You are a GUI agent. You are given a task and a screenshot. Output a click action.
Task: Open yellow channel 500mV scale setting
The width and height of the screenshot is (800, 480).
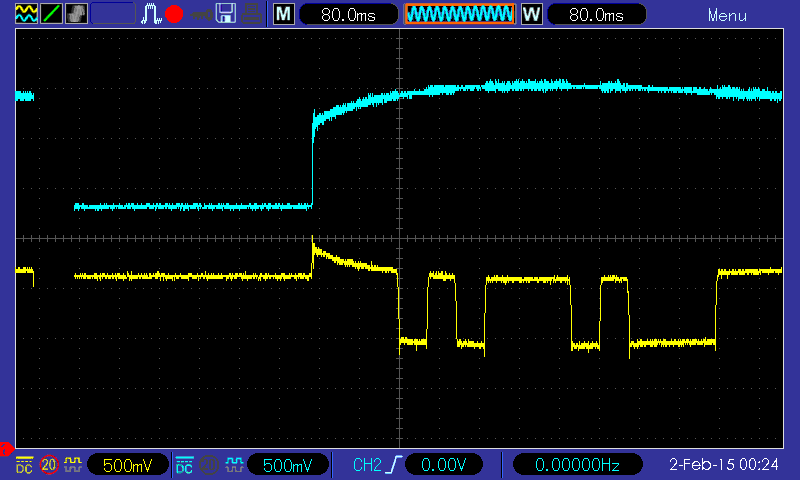coord(127,465)
